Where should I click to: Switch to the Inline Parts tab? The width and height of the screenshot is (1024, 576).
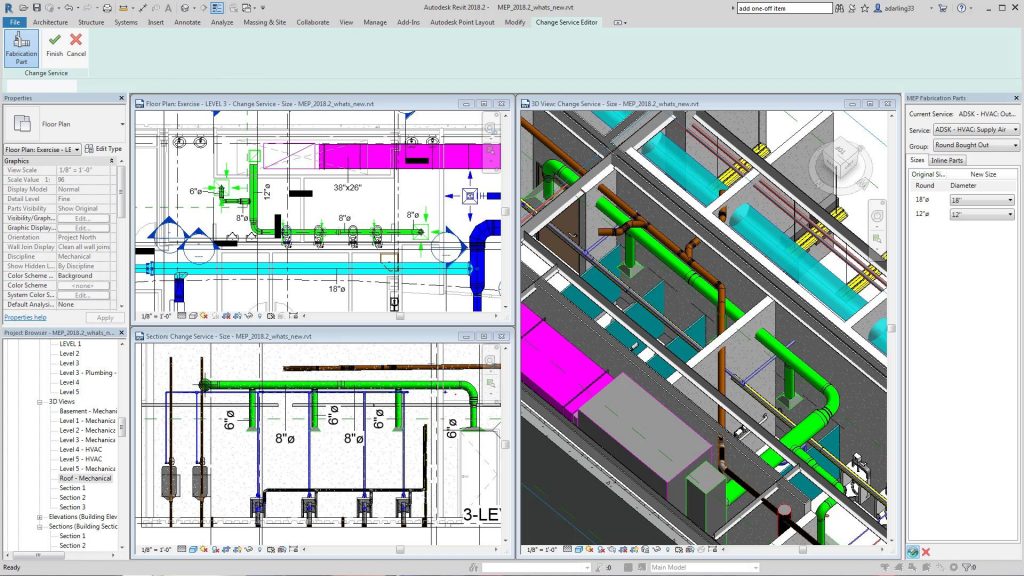coord(947,160)
